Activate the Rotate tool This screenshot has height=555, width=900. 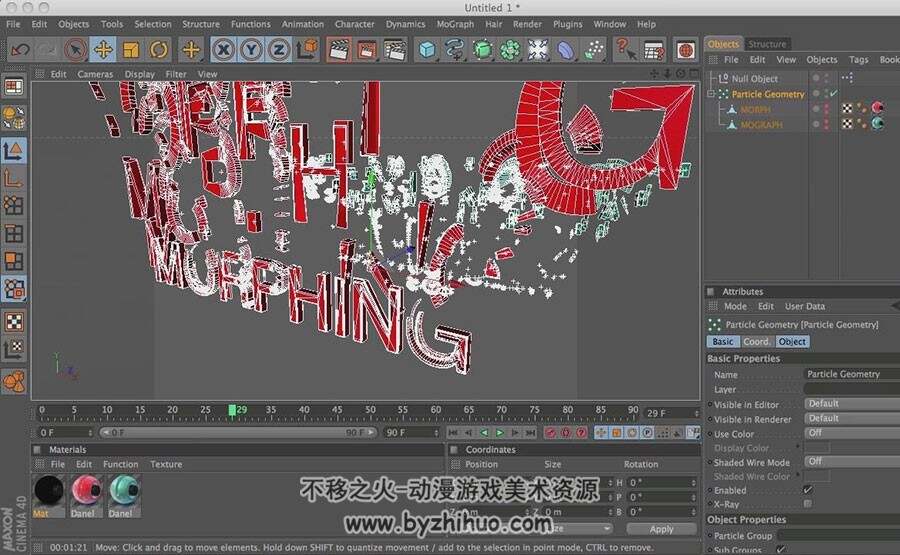[x=158, y=50]
